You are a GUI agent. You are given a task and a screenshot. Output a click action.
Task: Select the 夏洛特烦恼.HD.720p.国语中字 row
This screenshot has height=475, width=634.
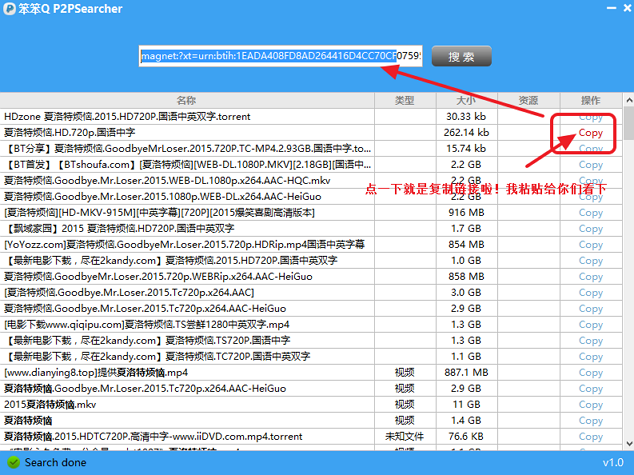coord(311,133)
